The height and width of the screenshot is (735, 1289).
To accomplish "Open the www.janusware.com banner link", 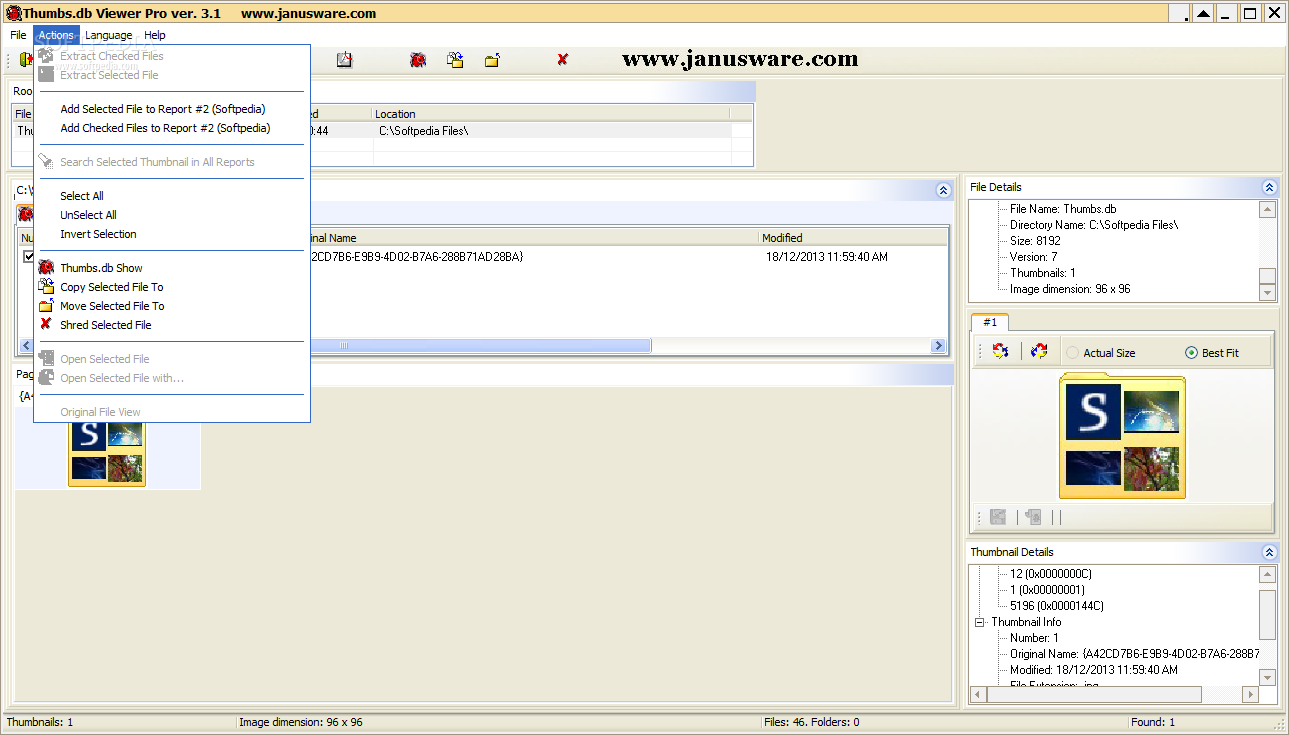I will point(740,59).
